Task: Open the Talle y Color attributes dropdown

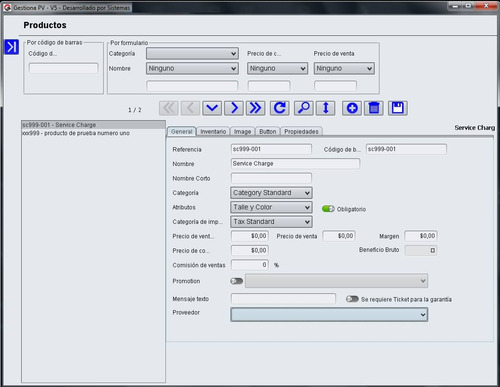Action: click(x=271, y=207)
